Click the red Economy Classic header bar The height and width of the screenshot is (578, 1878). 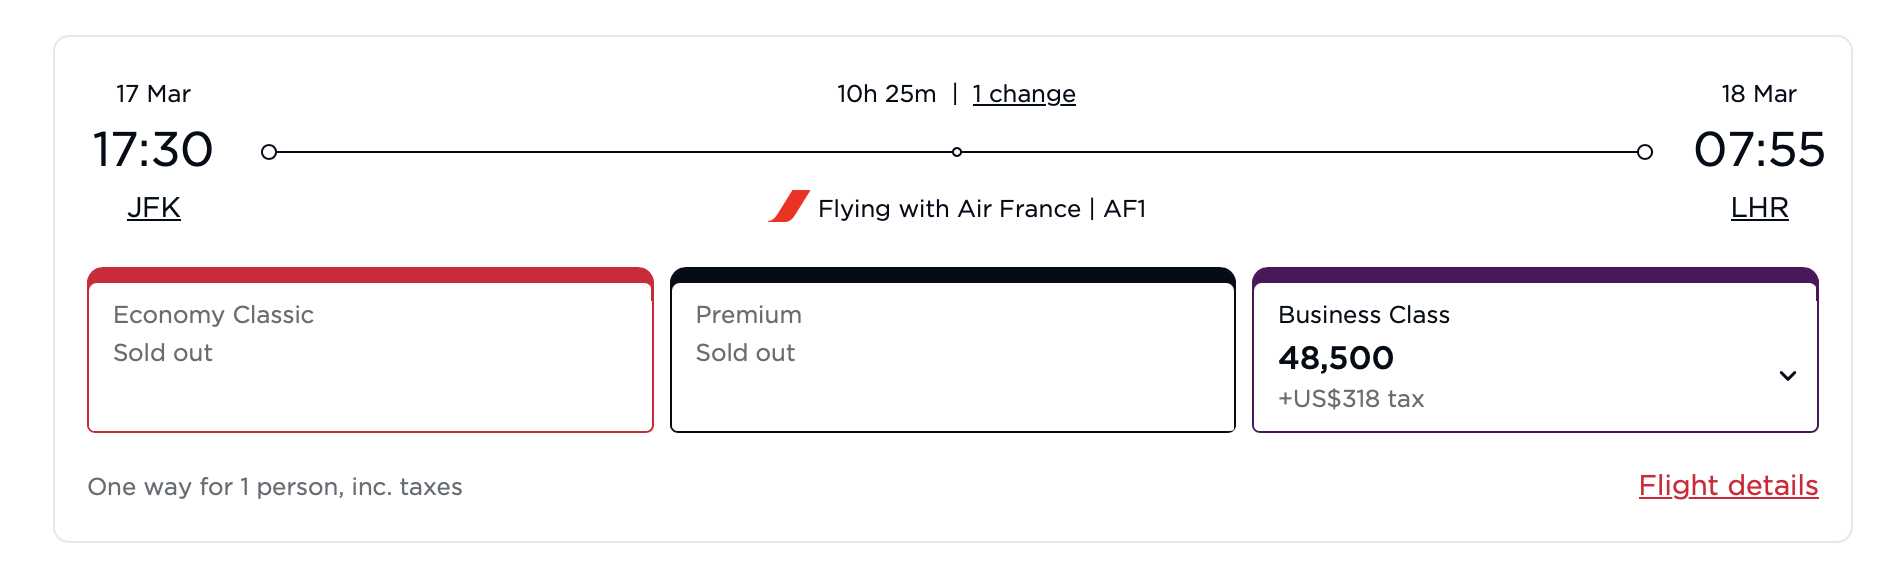coord(370,275)
